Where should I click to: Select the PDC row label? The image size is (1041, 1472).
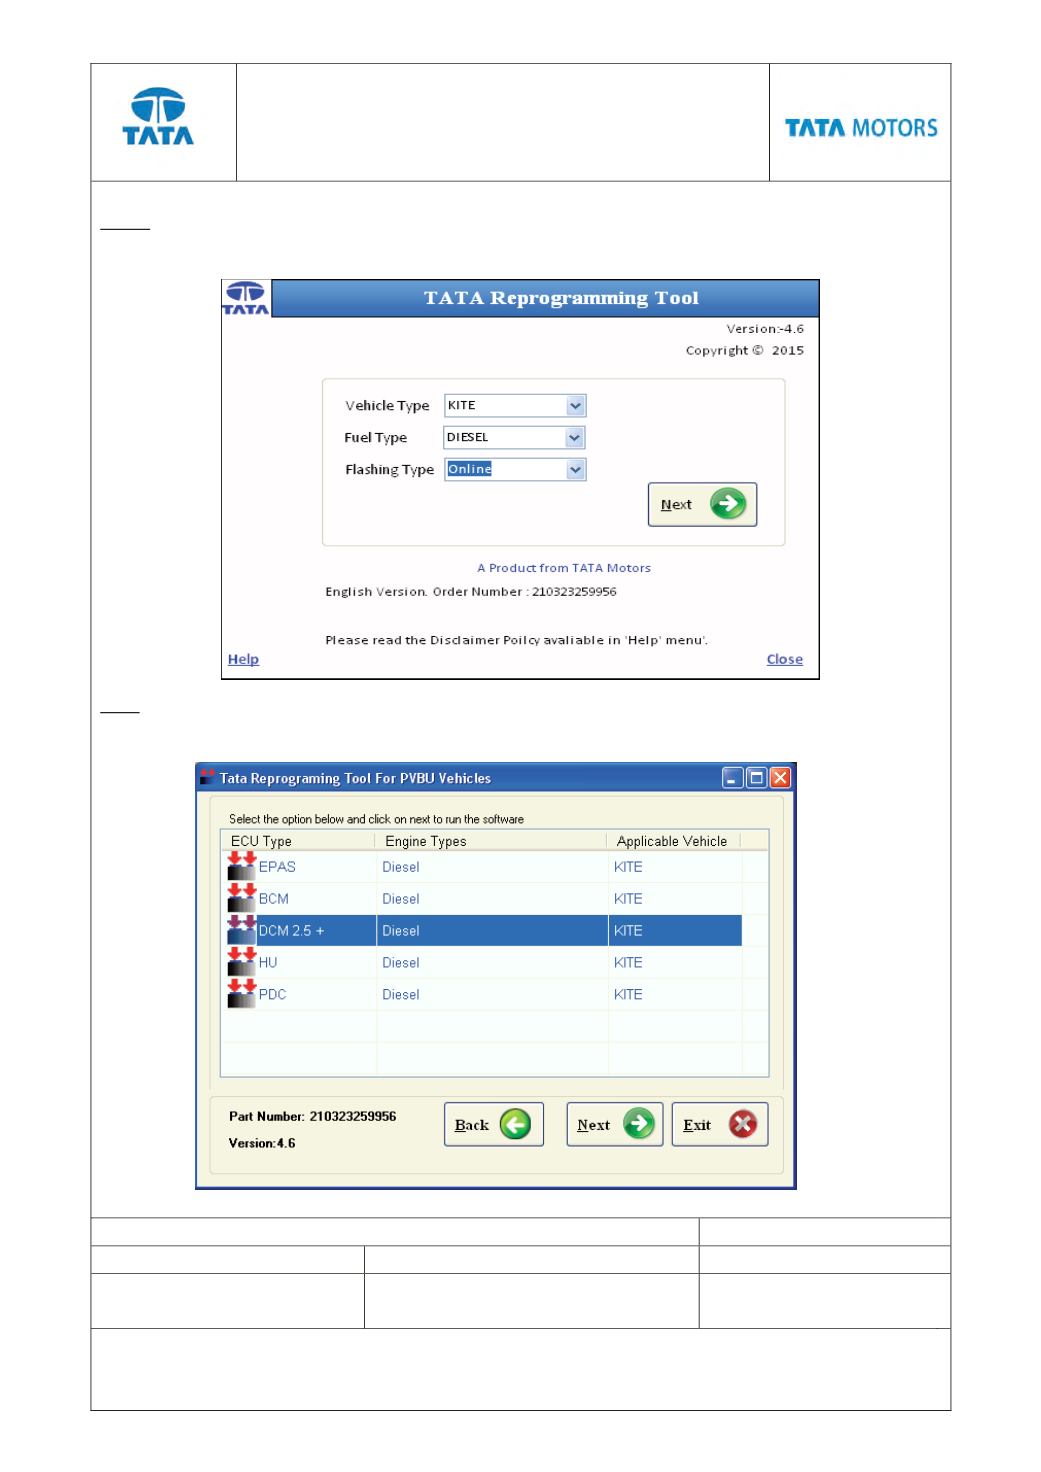pos(272,995)
